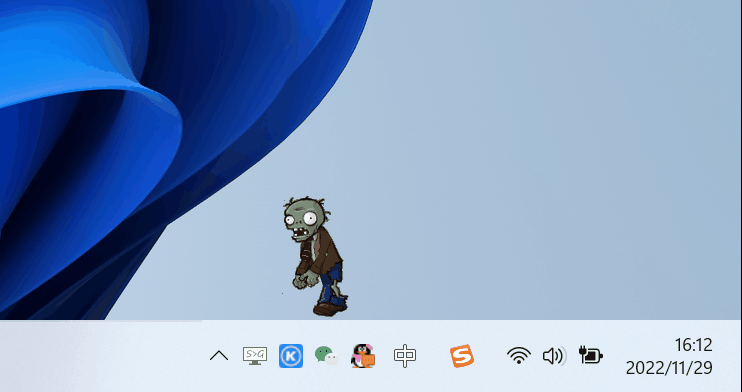Open the QQ penguin tray icon
Image resolution: width=742 pixels, height=392 pixels.
(x=363, y=356)
